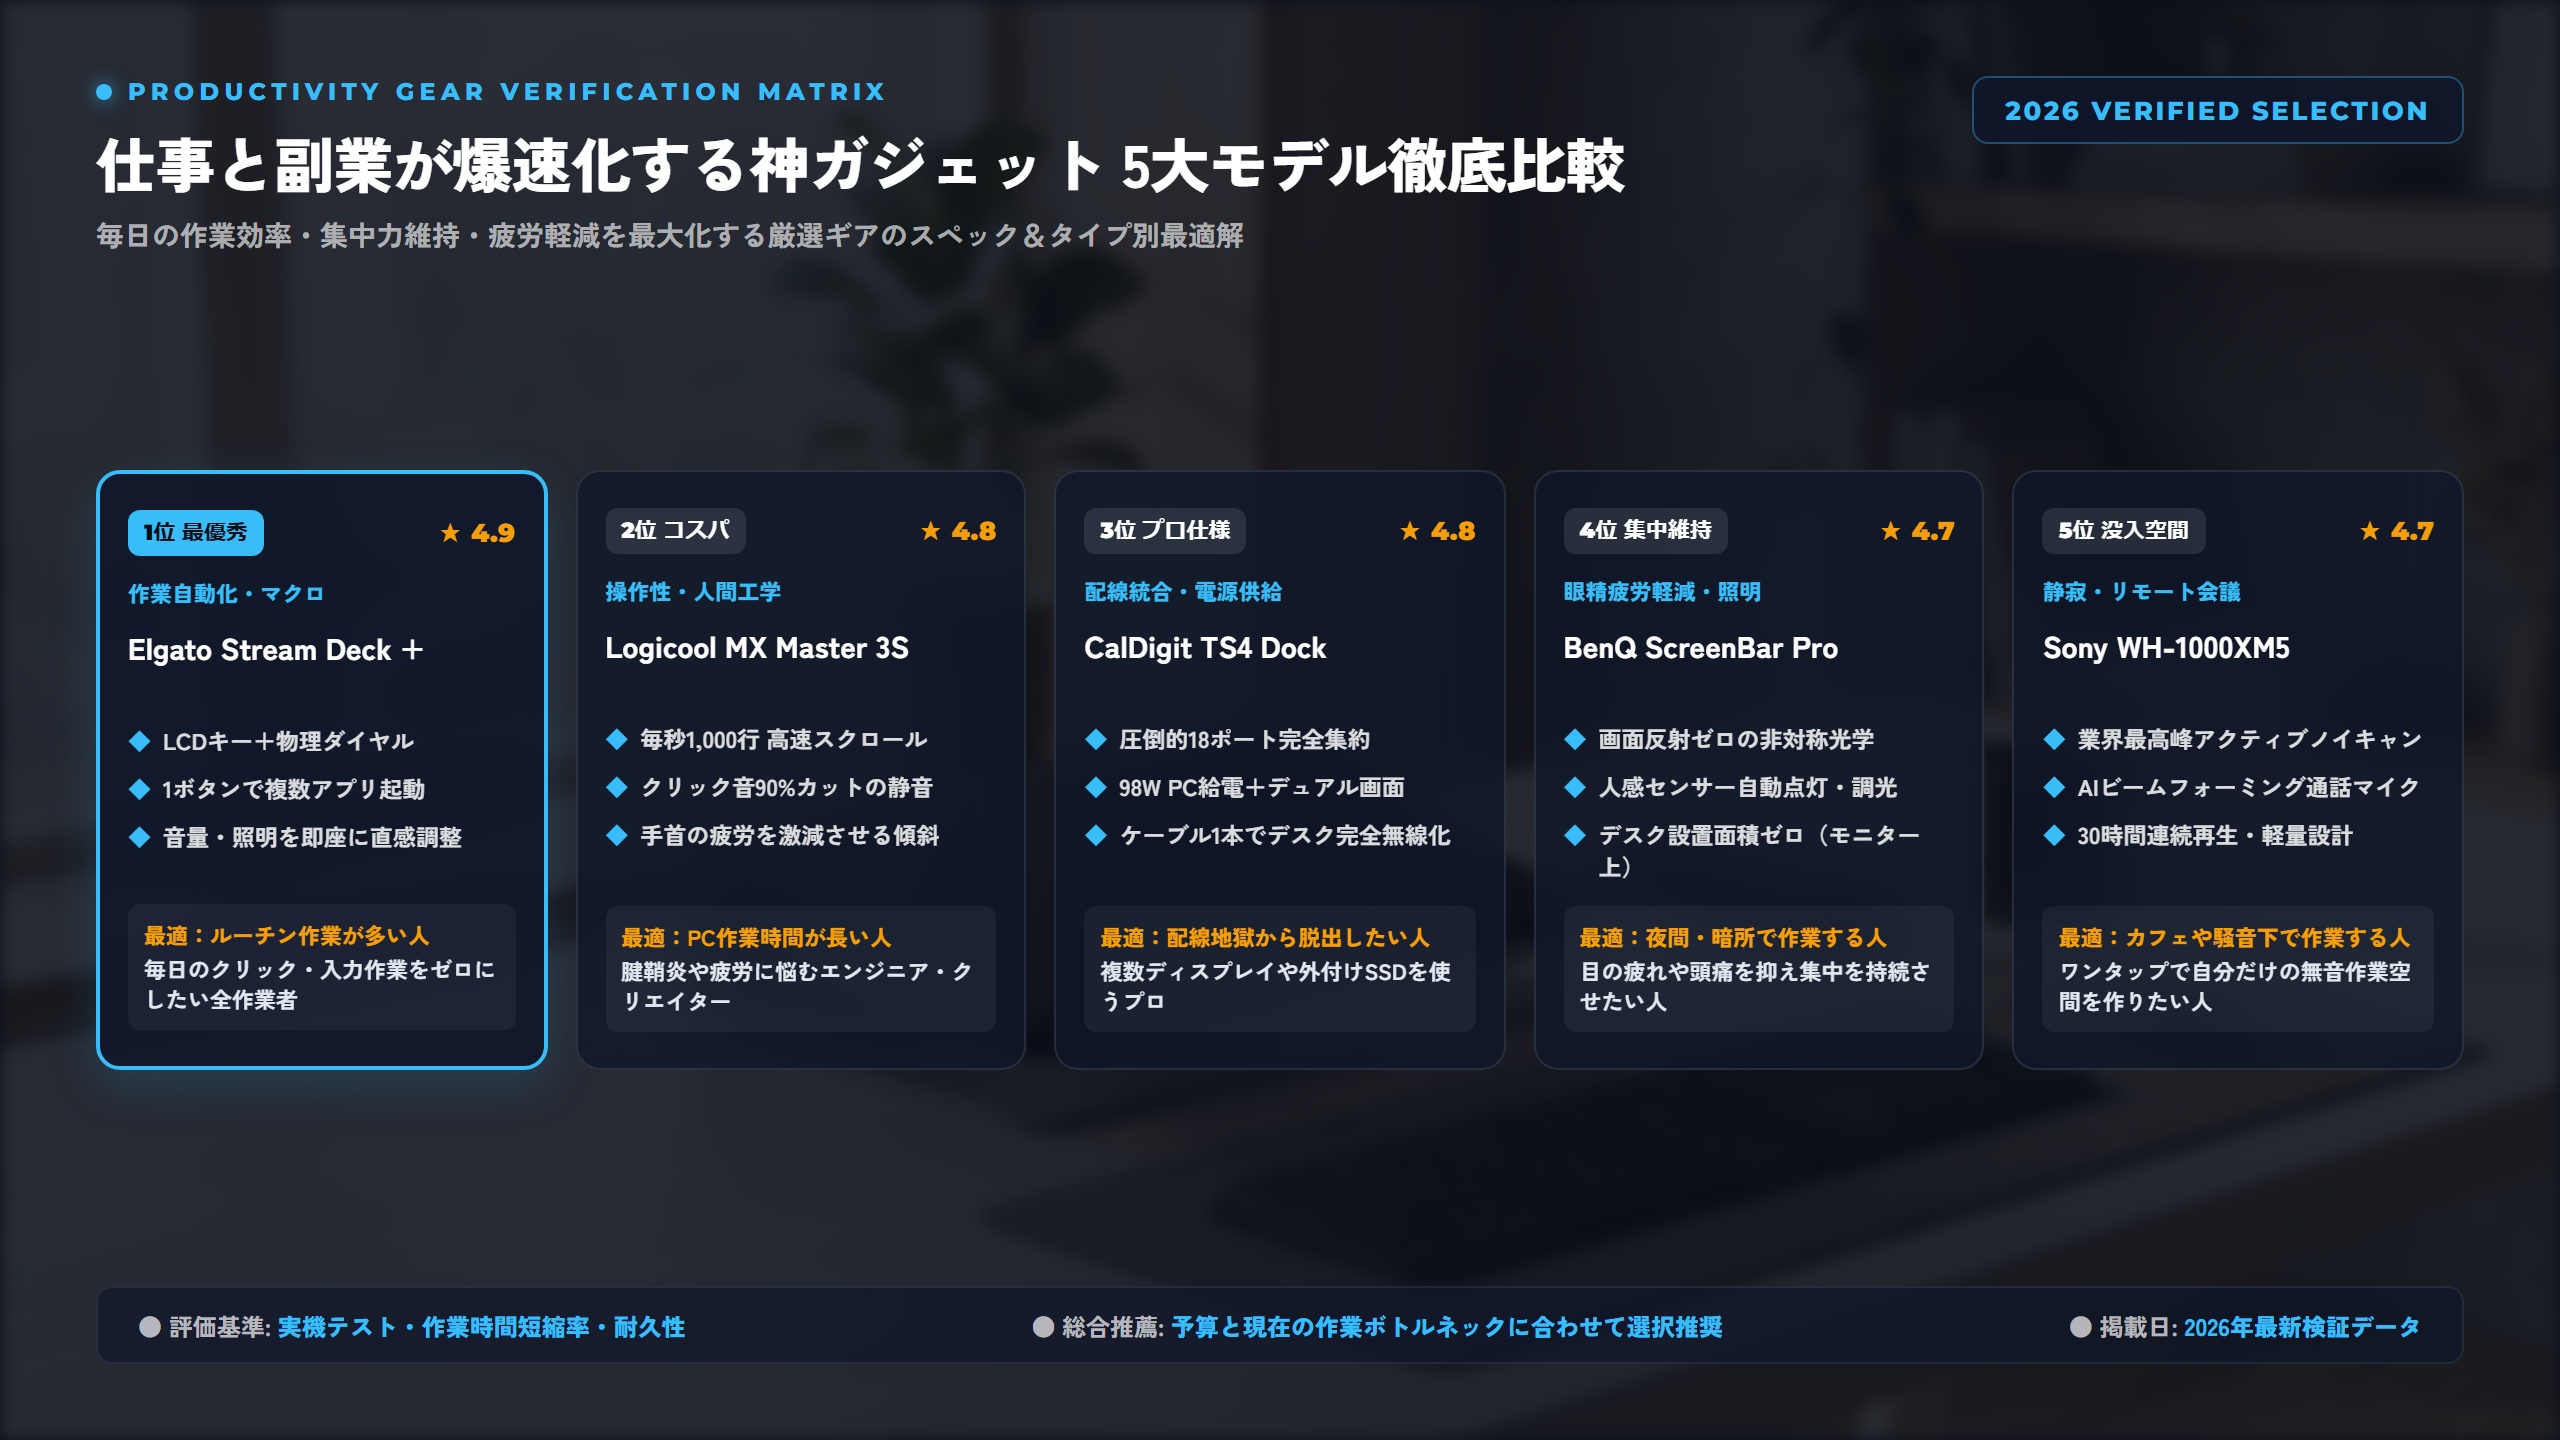The height and width of the screenshot is (1440, 2560).
Task: Open the BenQ ScreenBar Pro title
Action: 1701,648
